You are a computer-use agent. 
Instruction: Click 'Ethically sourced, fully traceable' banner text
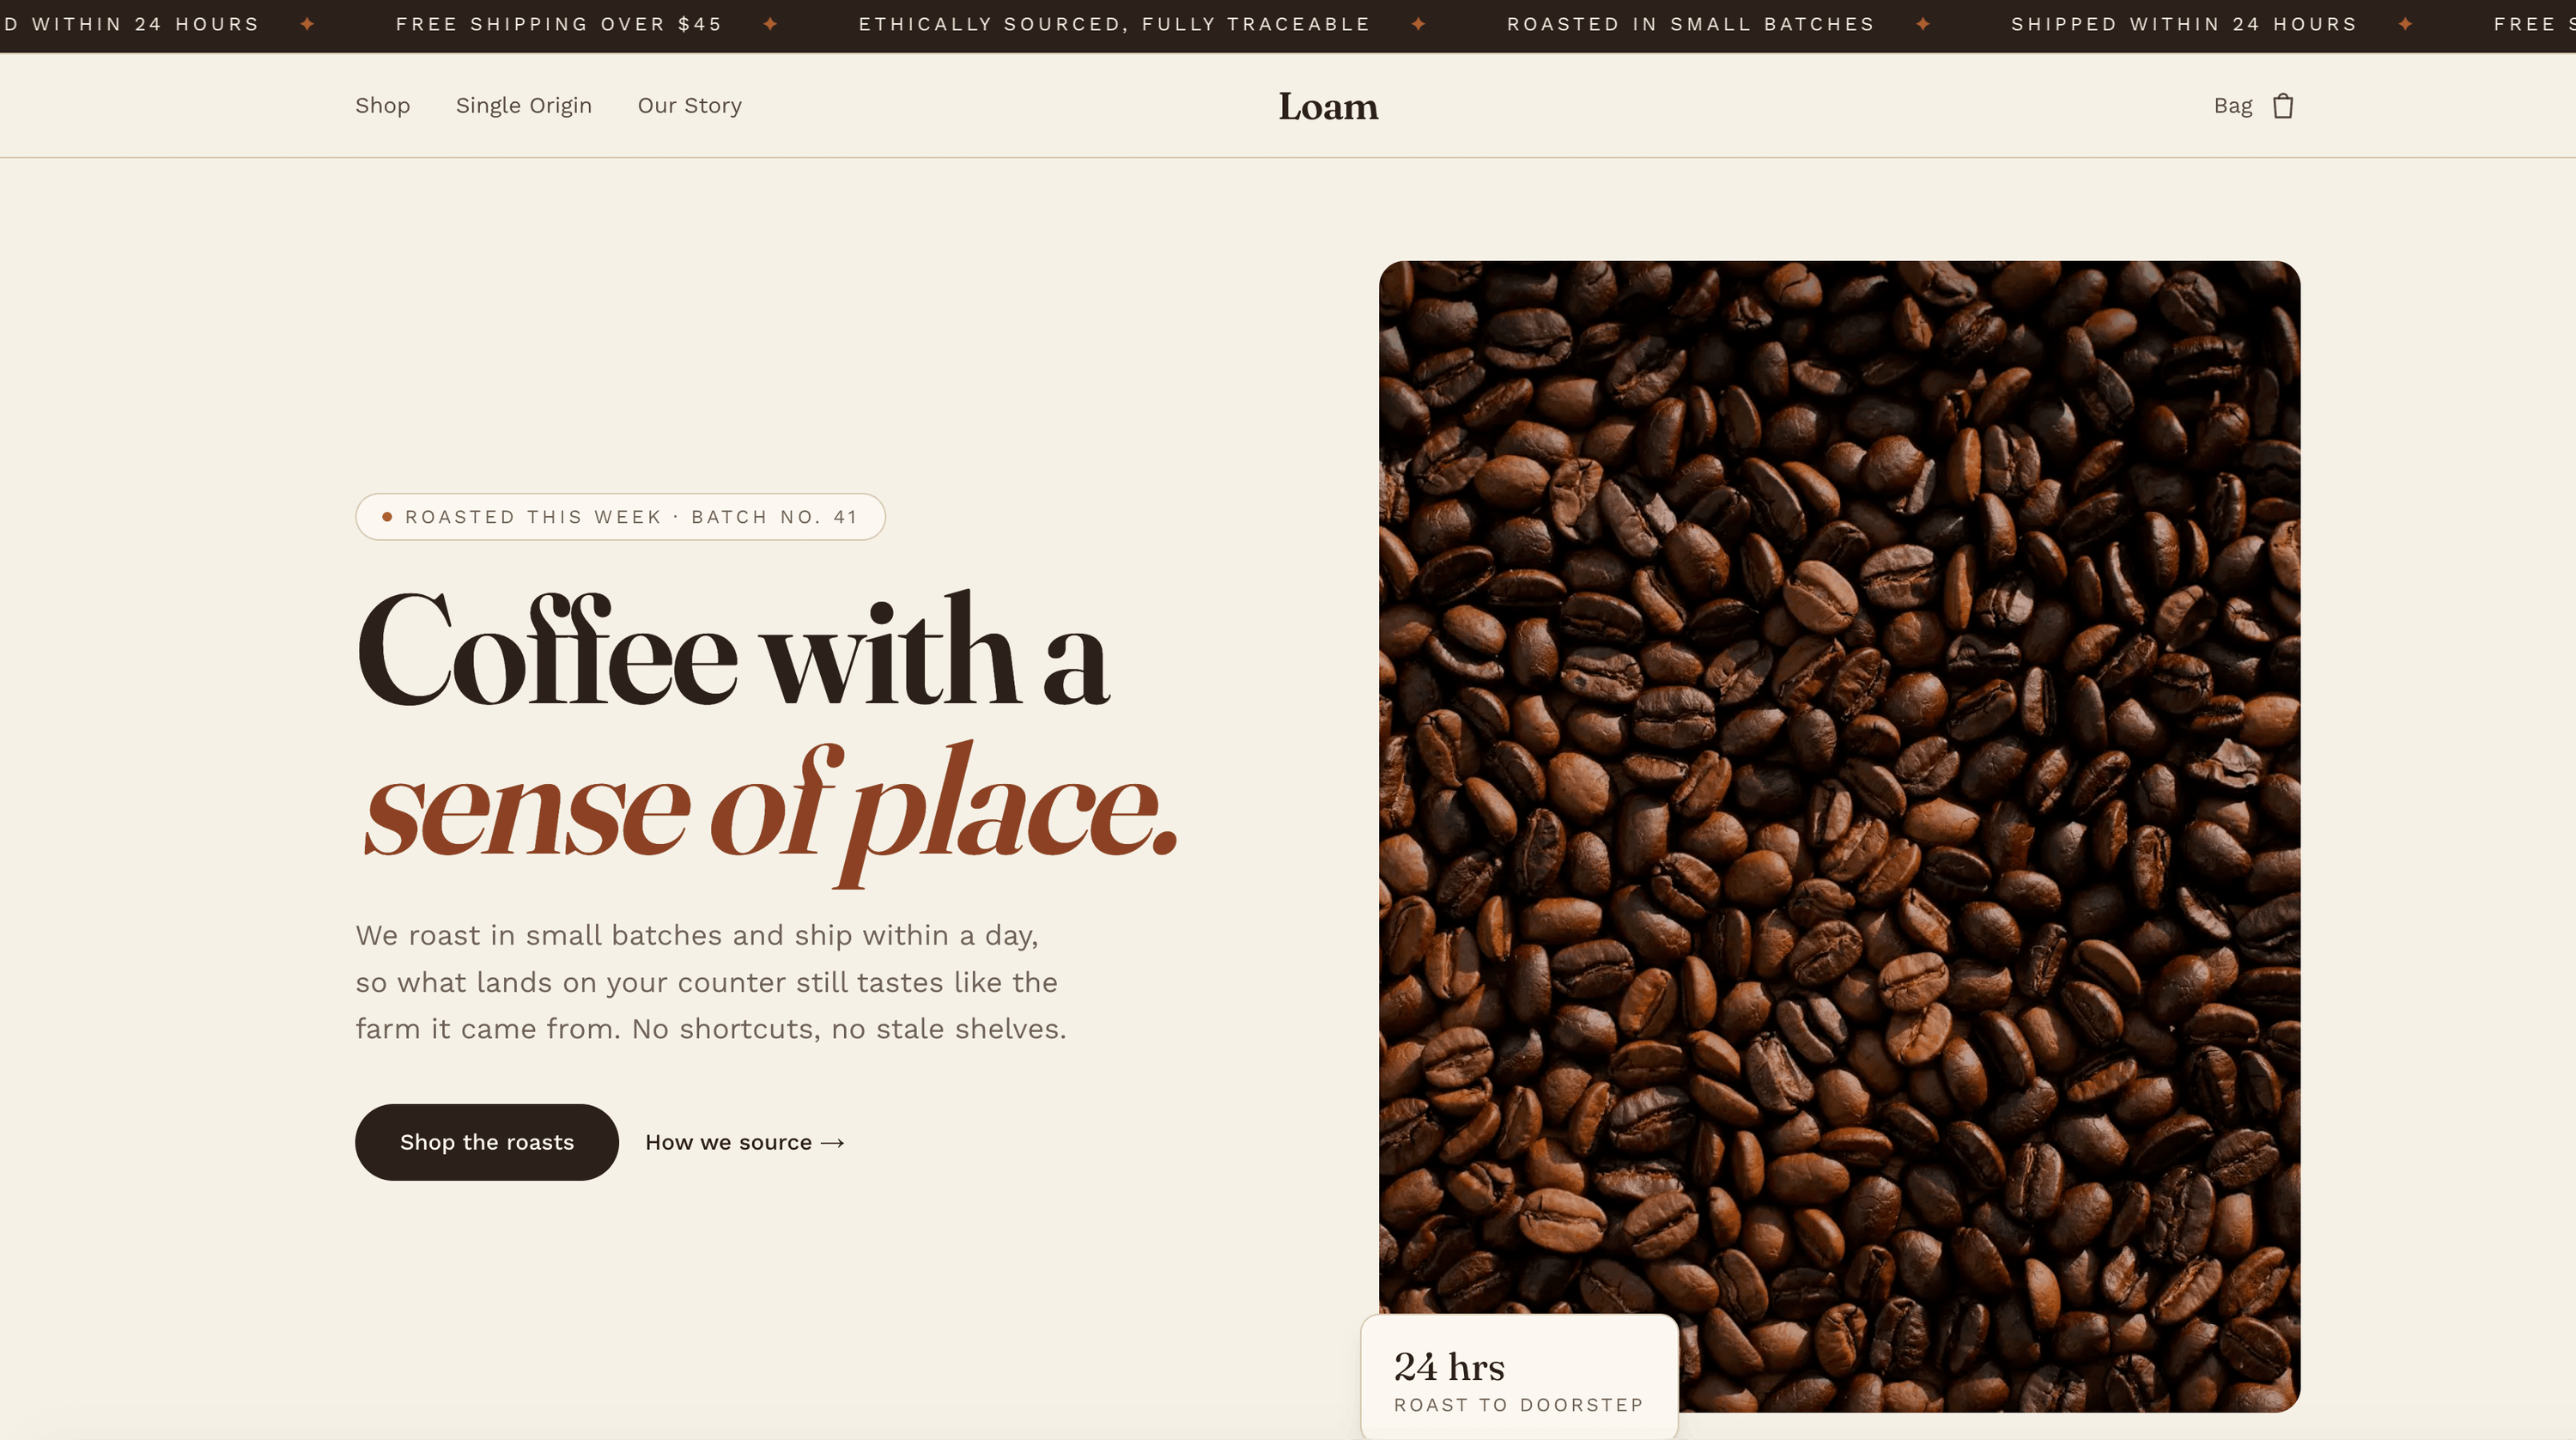[1114, 24]
